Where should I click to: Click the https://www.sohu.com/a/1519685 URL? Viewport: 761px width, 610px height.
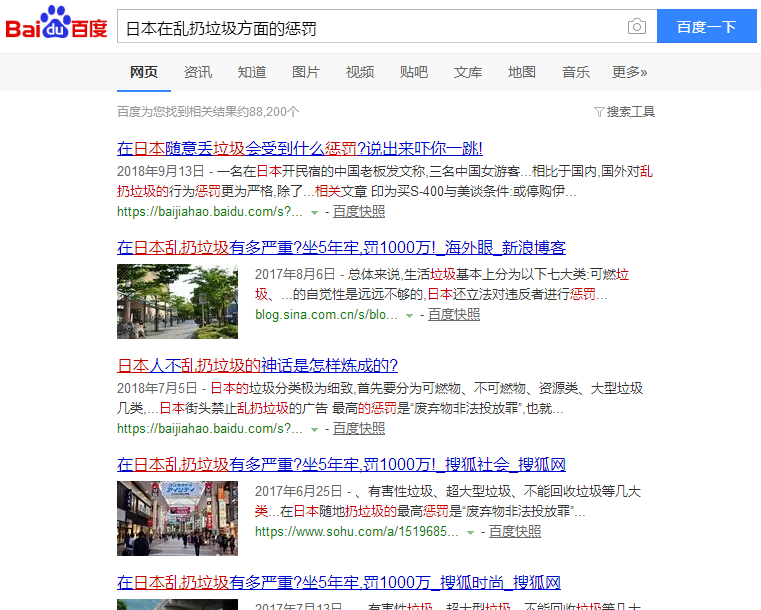pyautogui.click(x=357, y=531)
